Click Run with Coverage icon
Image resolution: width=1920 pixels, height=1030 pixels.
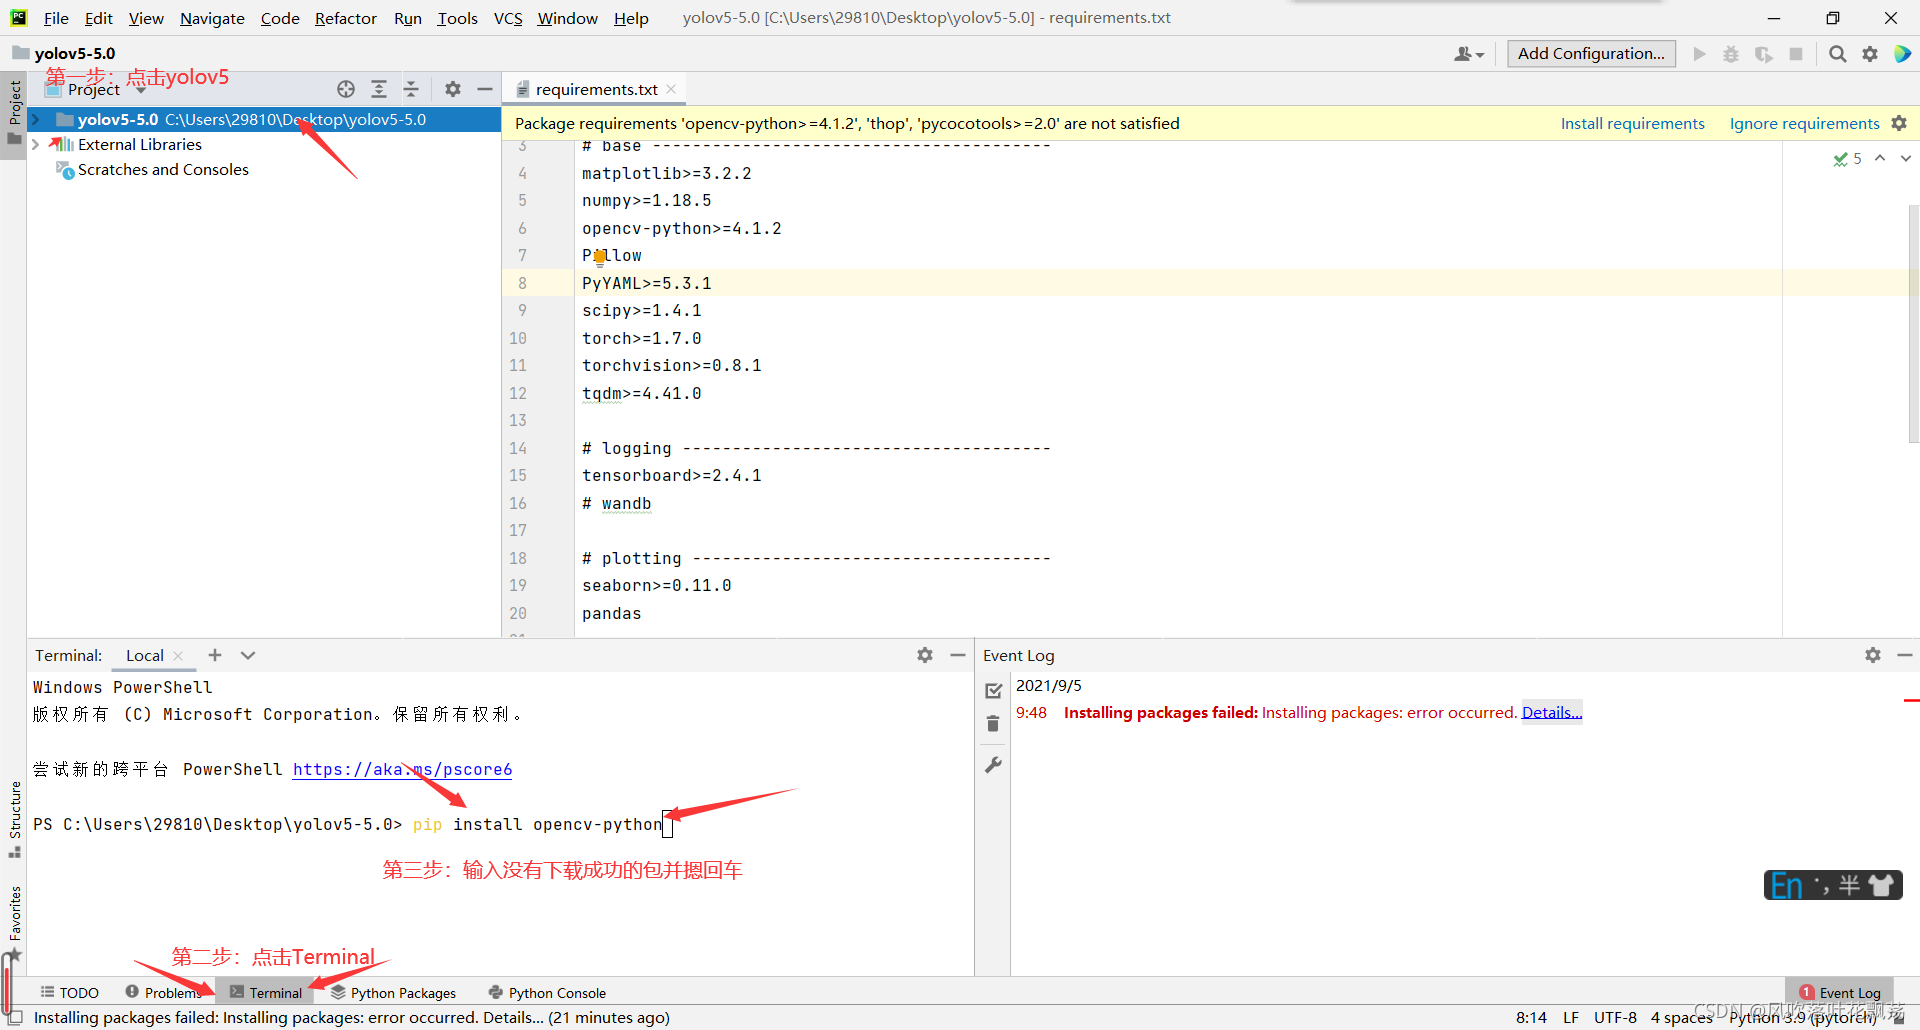tap(1764, 54)
